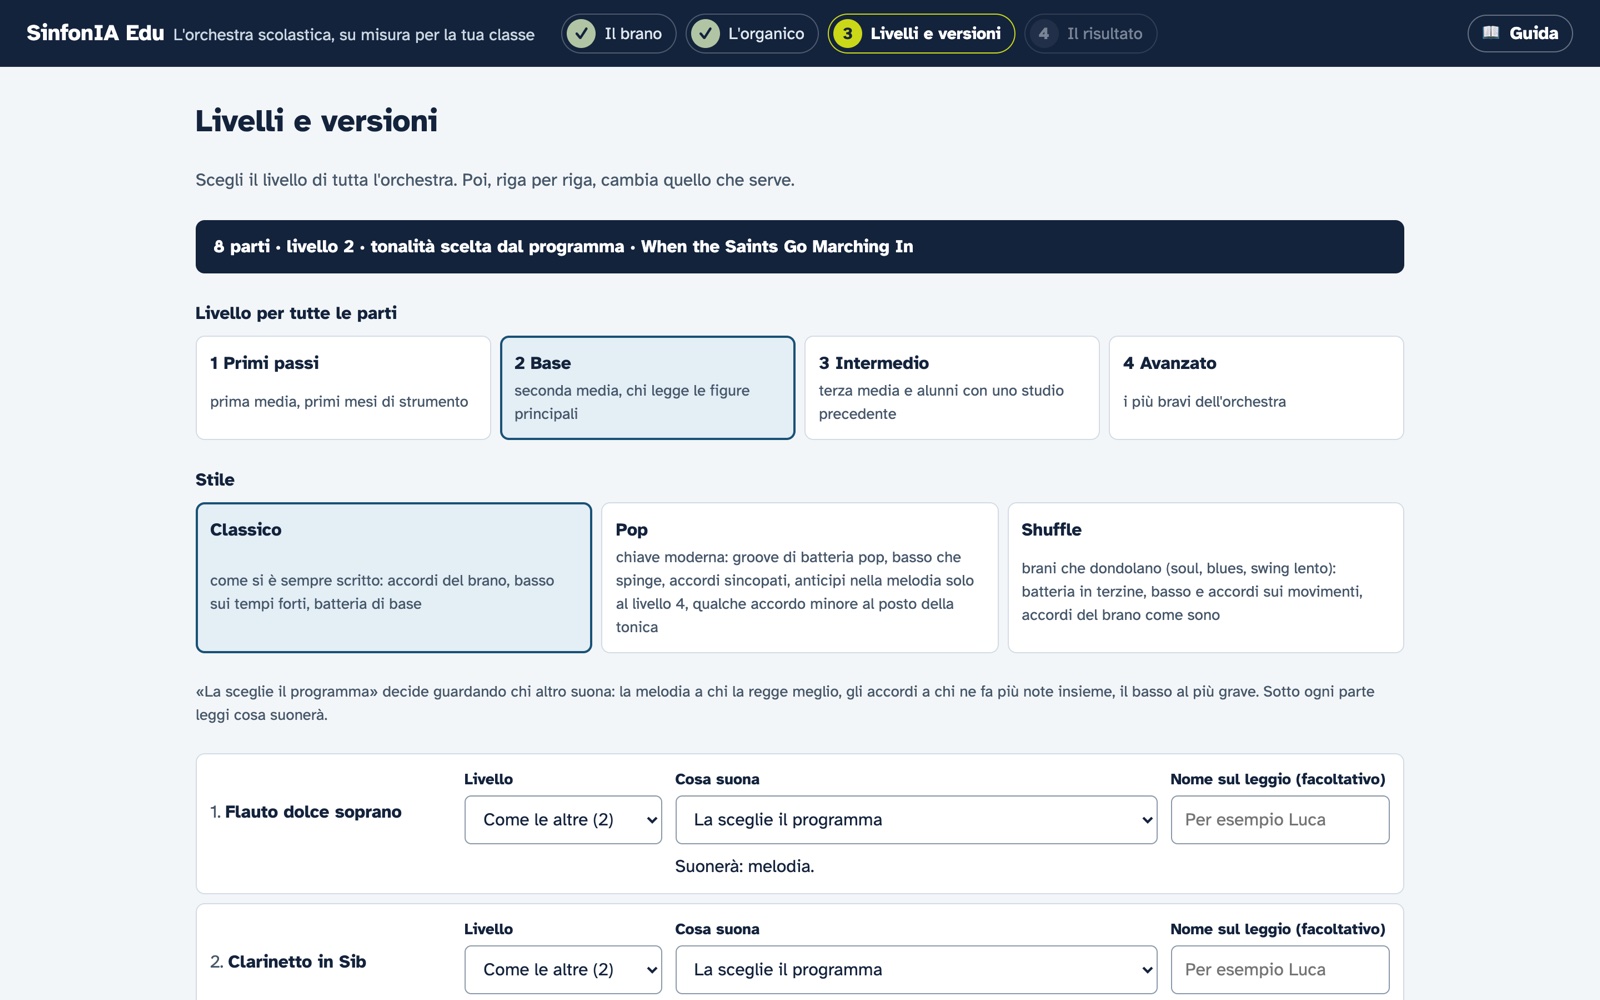Click the checkmark icon beside L'organico
Screen dimensions: 1600x1000
[x=705, y=34]
